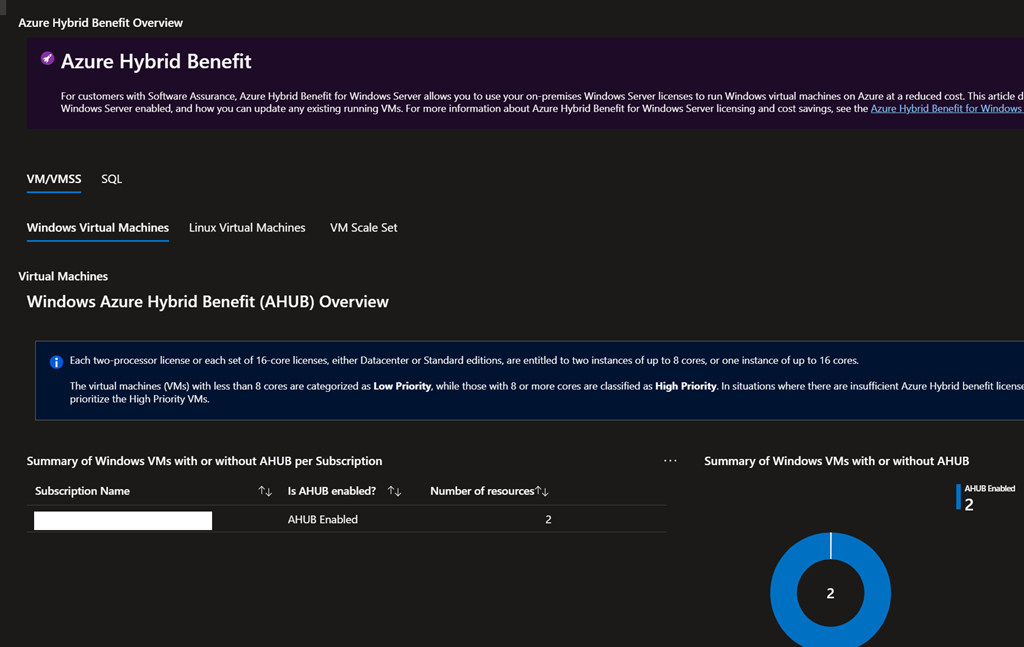Image resolution: width=1024 pixels, height=647 pixels.
Task: Click the Azure Hybrid Benefit Overview title
Action: [x=101, y=23]
